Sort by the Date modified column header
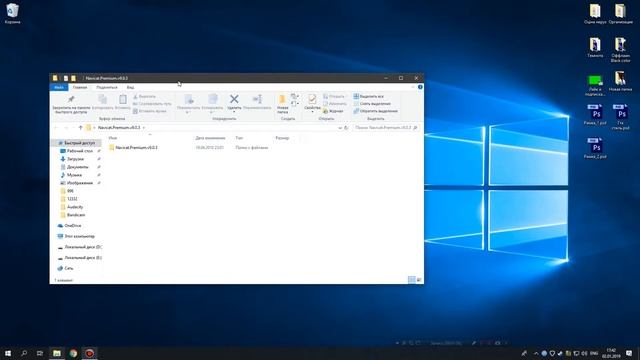The image size is (640, 360). tap(210, 138)
